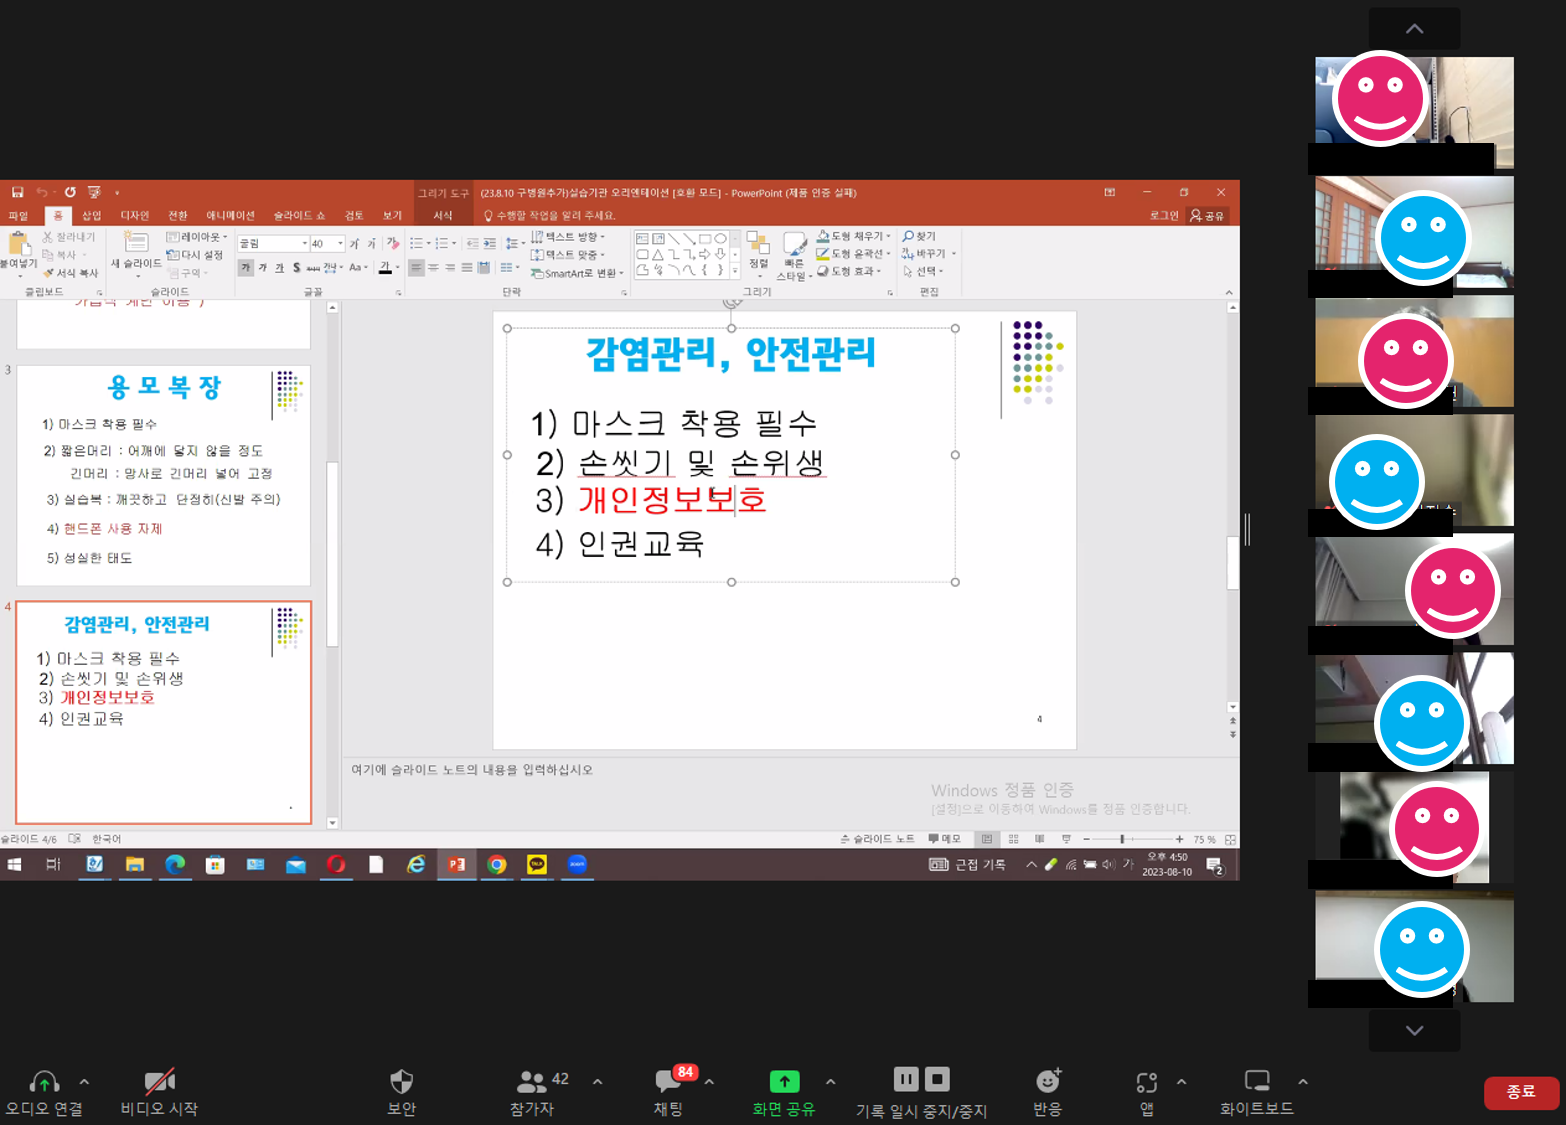Open Convert to SmartArt dropdown
Viewport: 1566px width, 1125px height.
coord(577,273)
